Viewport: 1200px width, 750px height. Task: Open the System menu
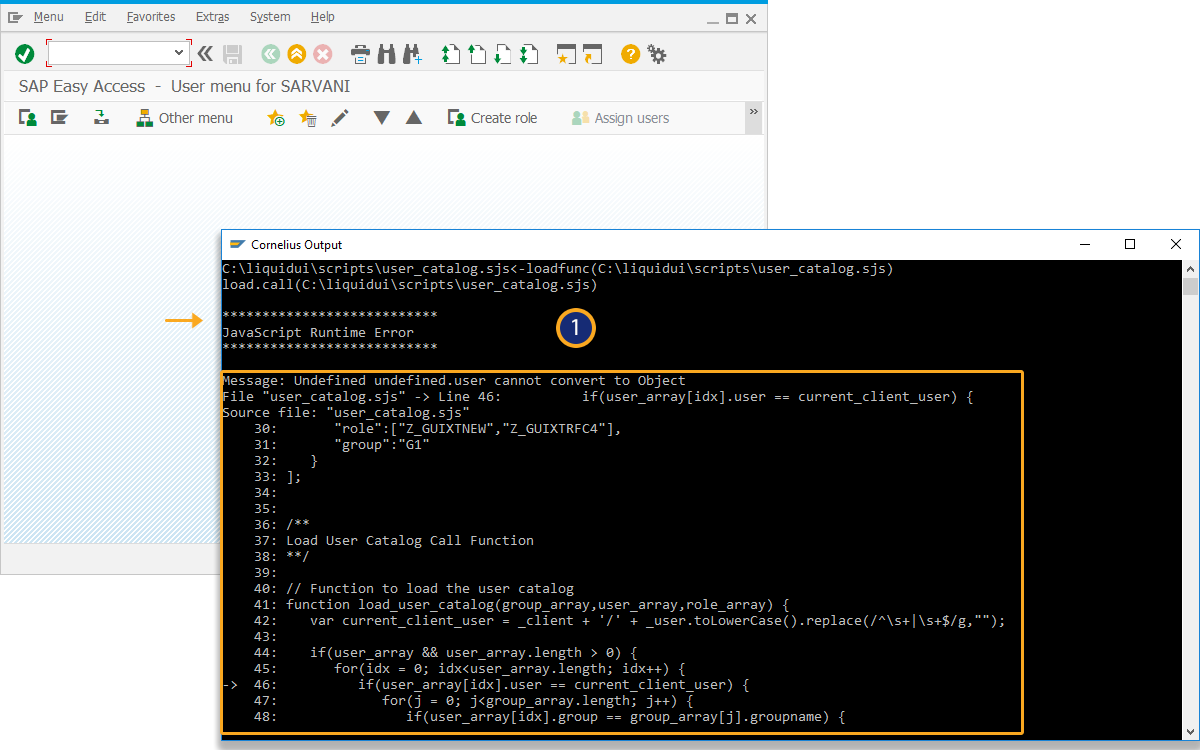point(270,17)
